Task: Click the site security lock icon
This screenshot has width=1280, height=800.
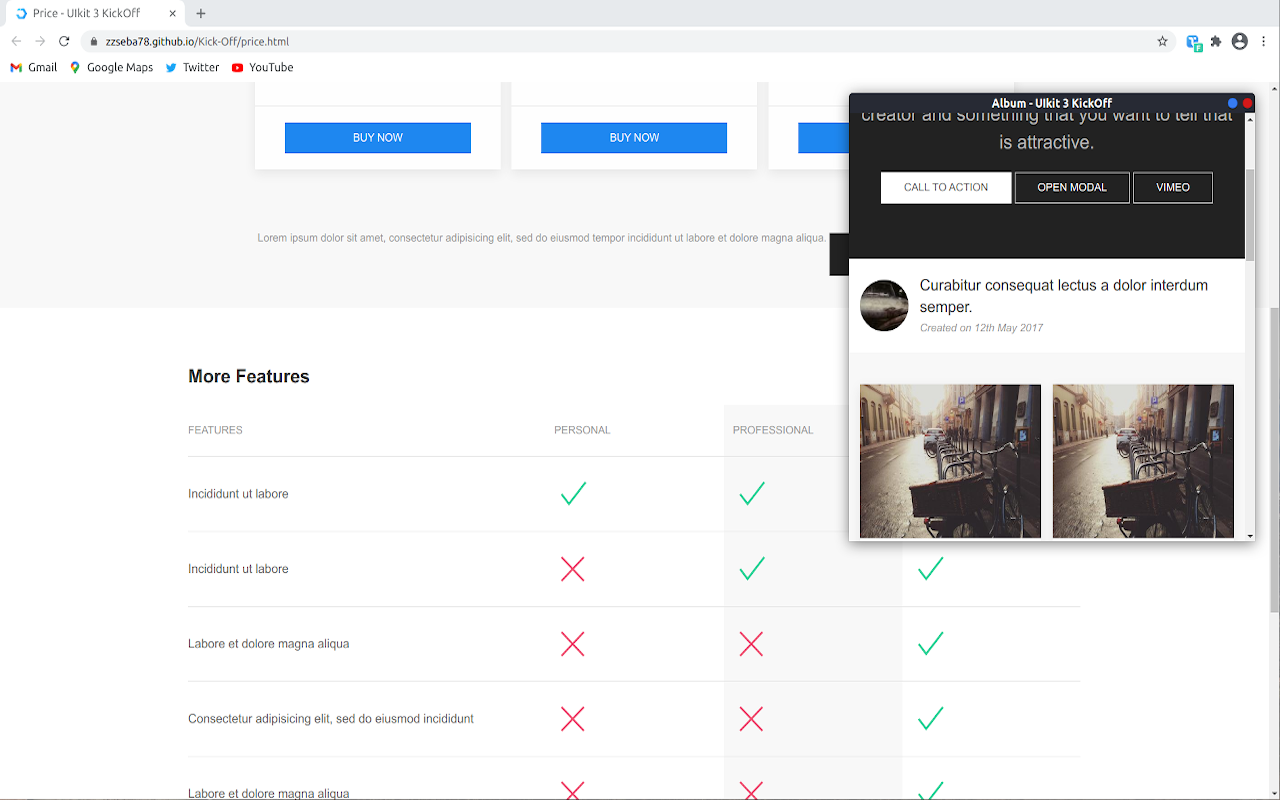Action: [x=92, y=42]
